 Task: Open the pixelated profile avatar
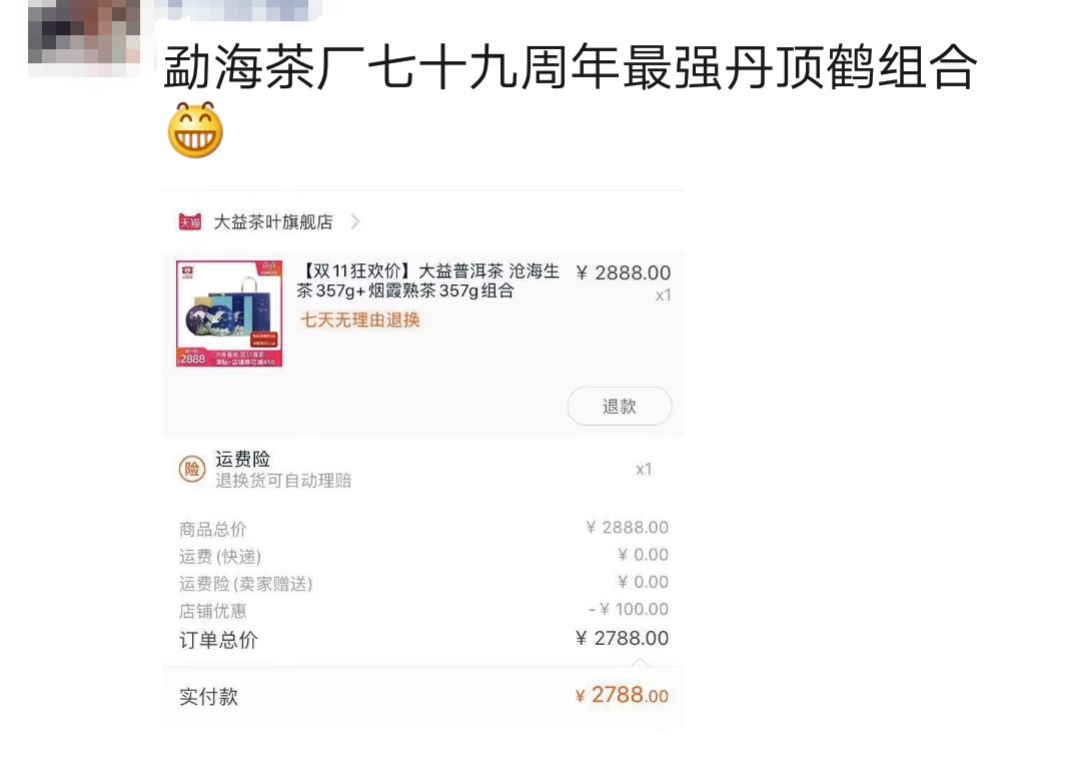click(x=84, y=32)
